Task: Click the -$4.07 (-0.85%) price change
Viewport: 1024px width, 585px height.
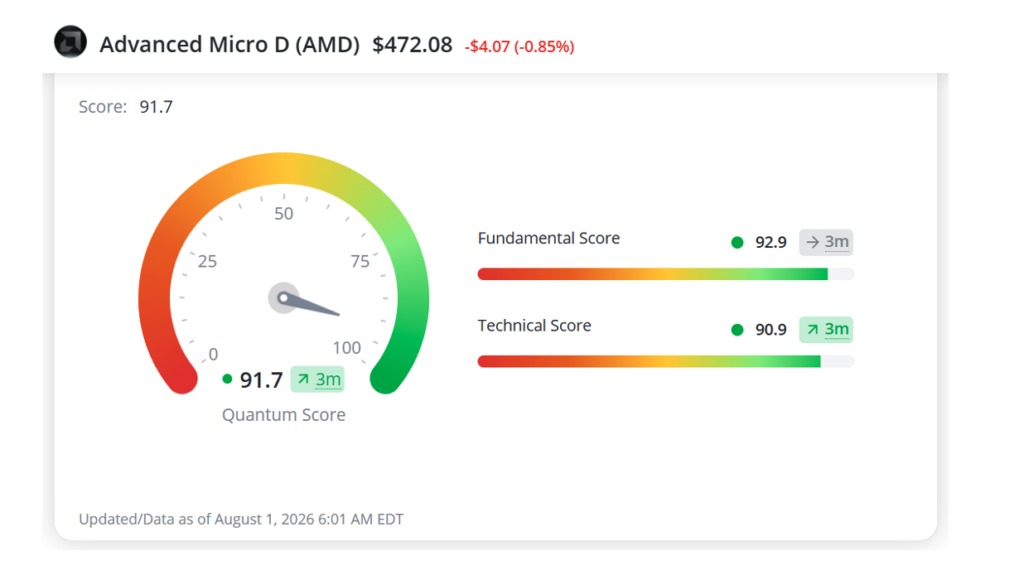Action: pos(519,46)
